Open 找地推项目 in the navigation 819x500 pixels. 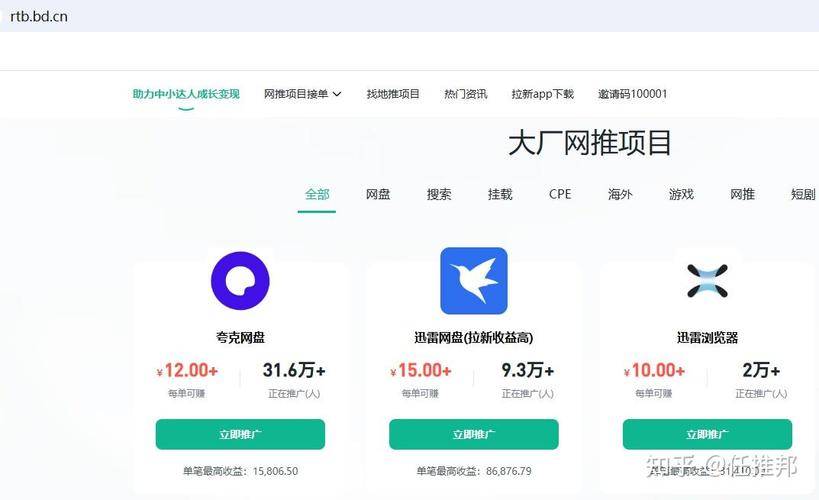coord(393,94)
